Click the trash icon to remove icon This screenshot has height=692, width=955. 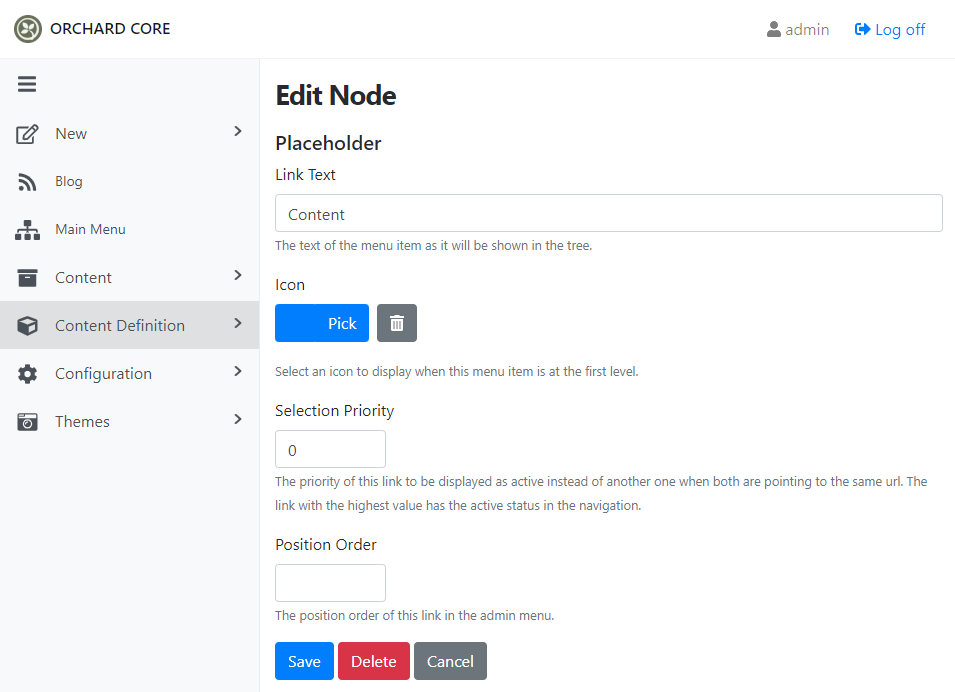click(x=396, y=323)
